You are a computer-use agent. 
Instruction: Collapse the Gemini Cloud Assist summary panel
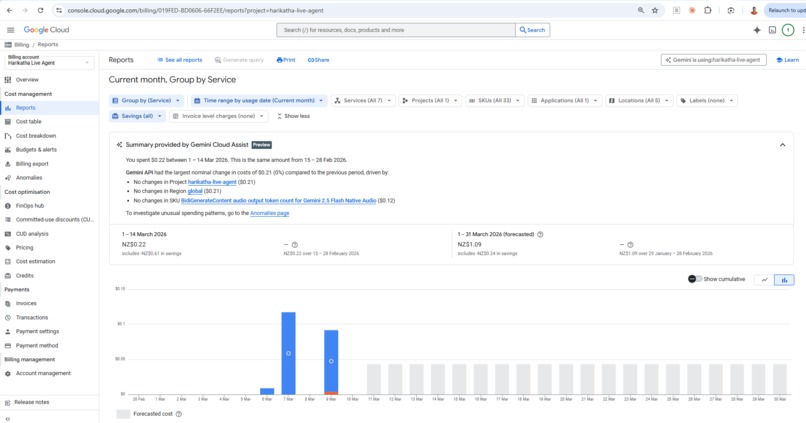[x=782, y=145]
